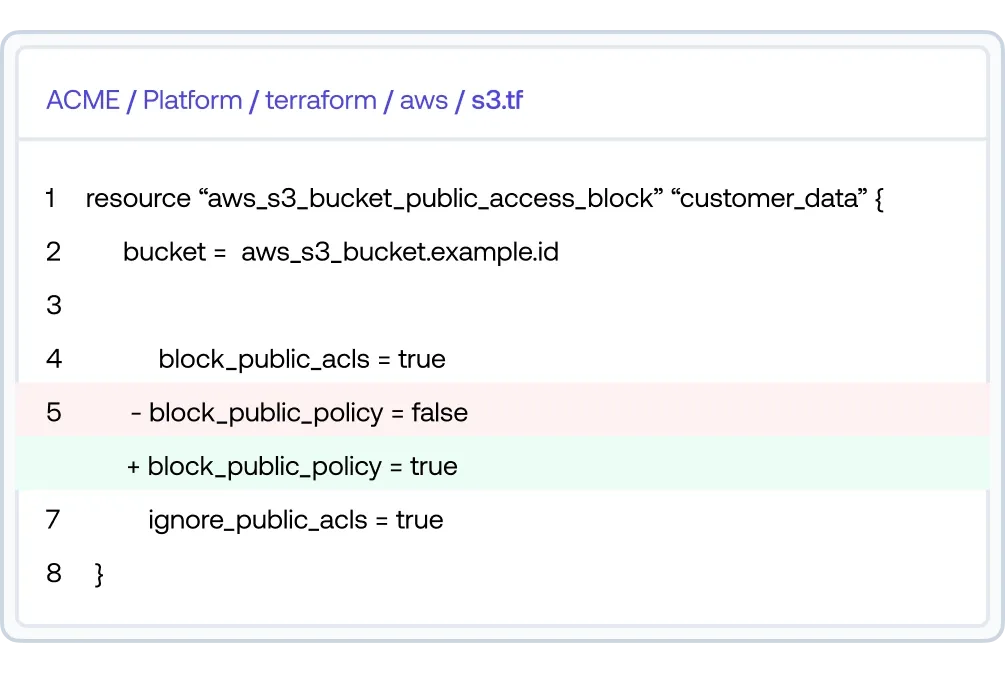Click the closing curly brace

click(98, 574)
